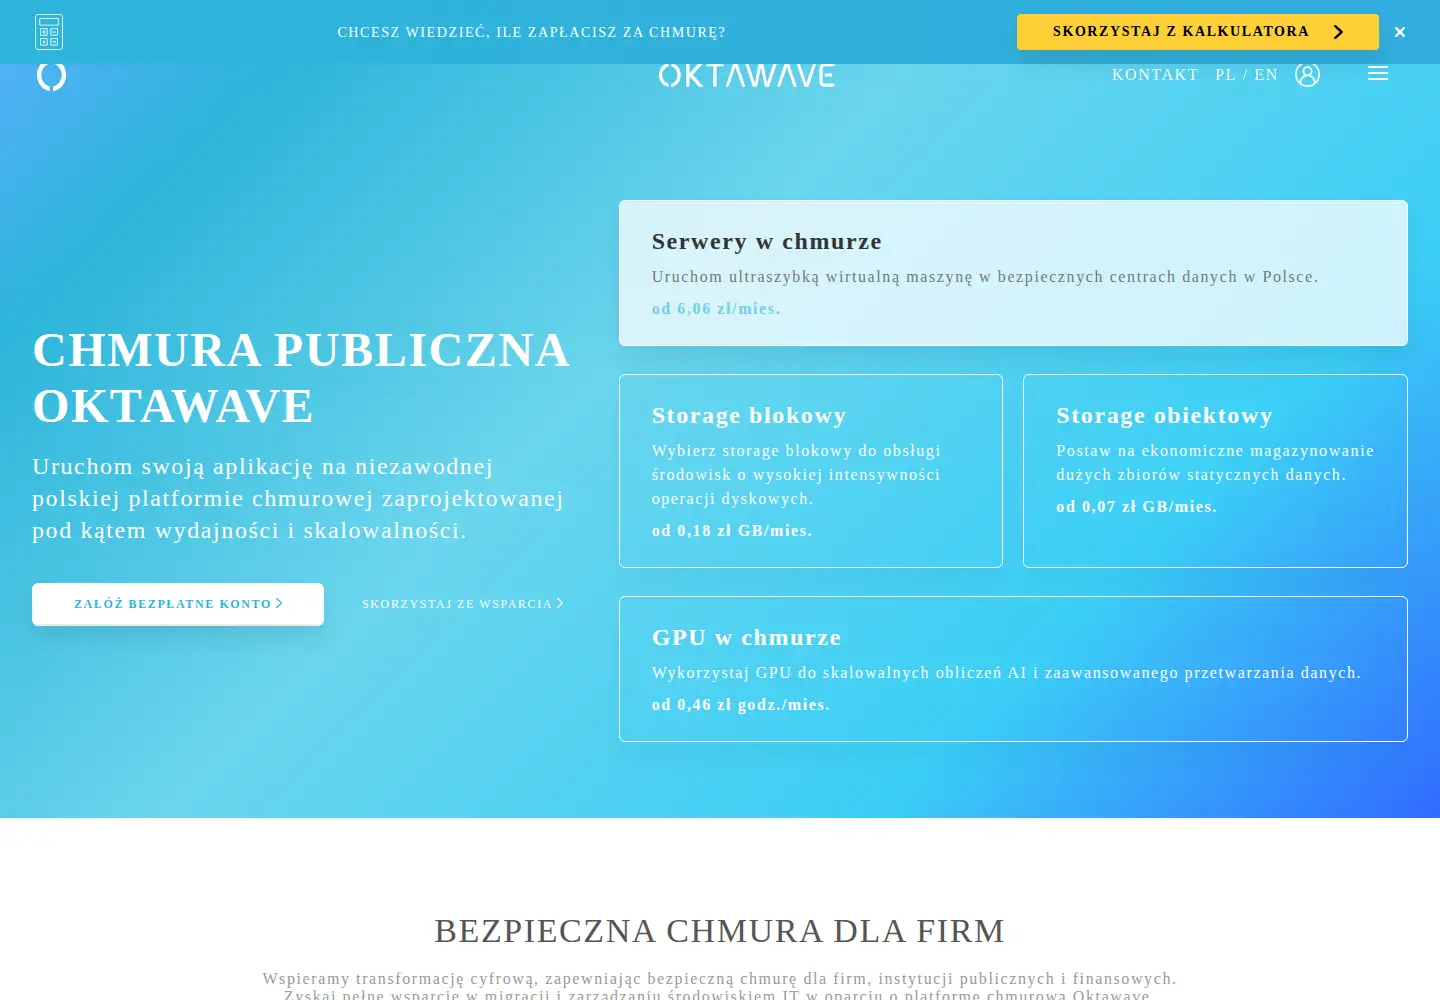Click the circular Oktawave logo icon at left

(52, 76)
